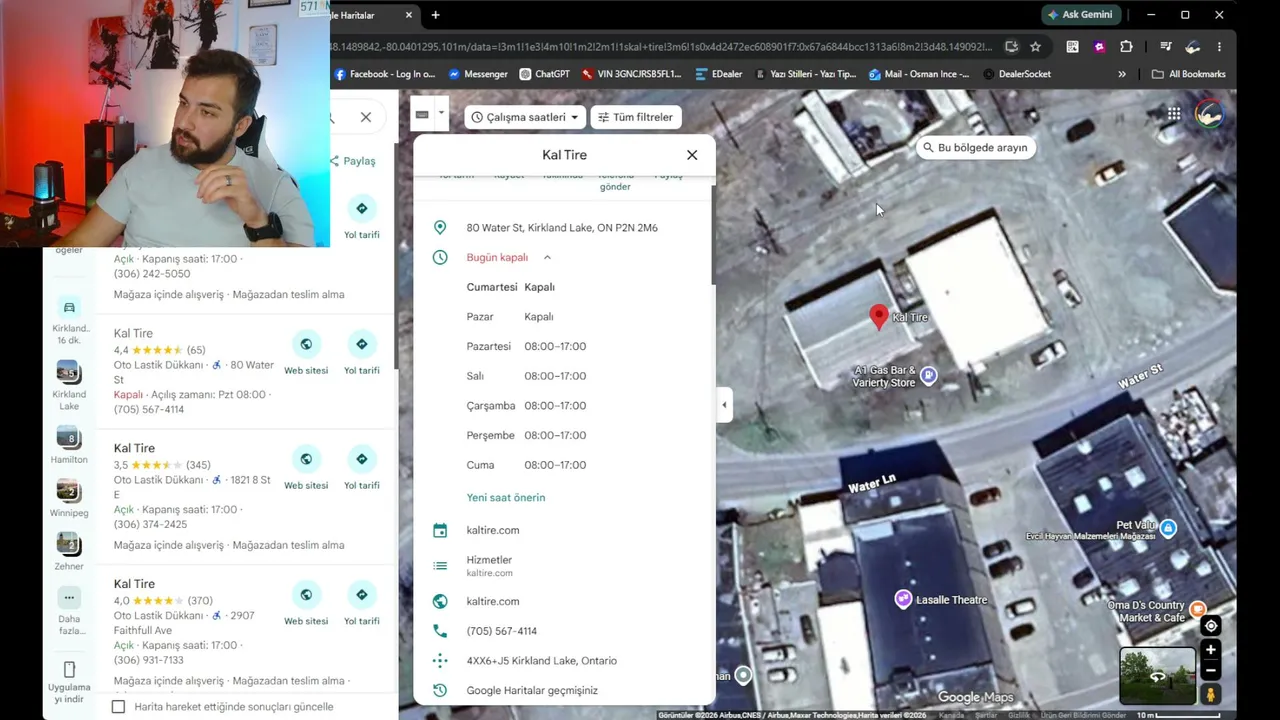
Task: Select the Lasalle Theatre map pin
Action: click(x=903, y=599)
